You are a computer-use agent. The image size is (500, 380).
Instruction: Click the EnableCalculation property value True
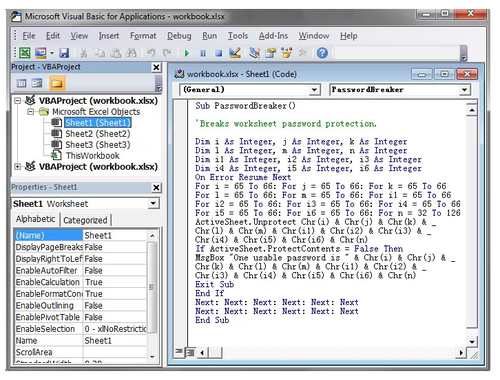(115, 282)
